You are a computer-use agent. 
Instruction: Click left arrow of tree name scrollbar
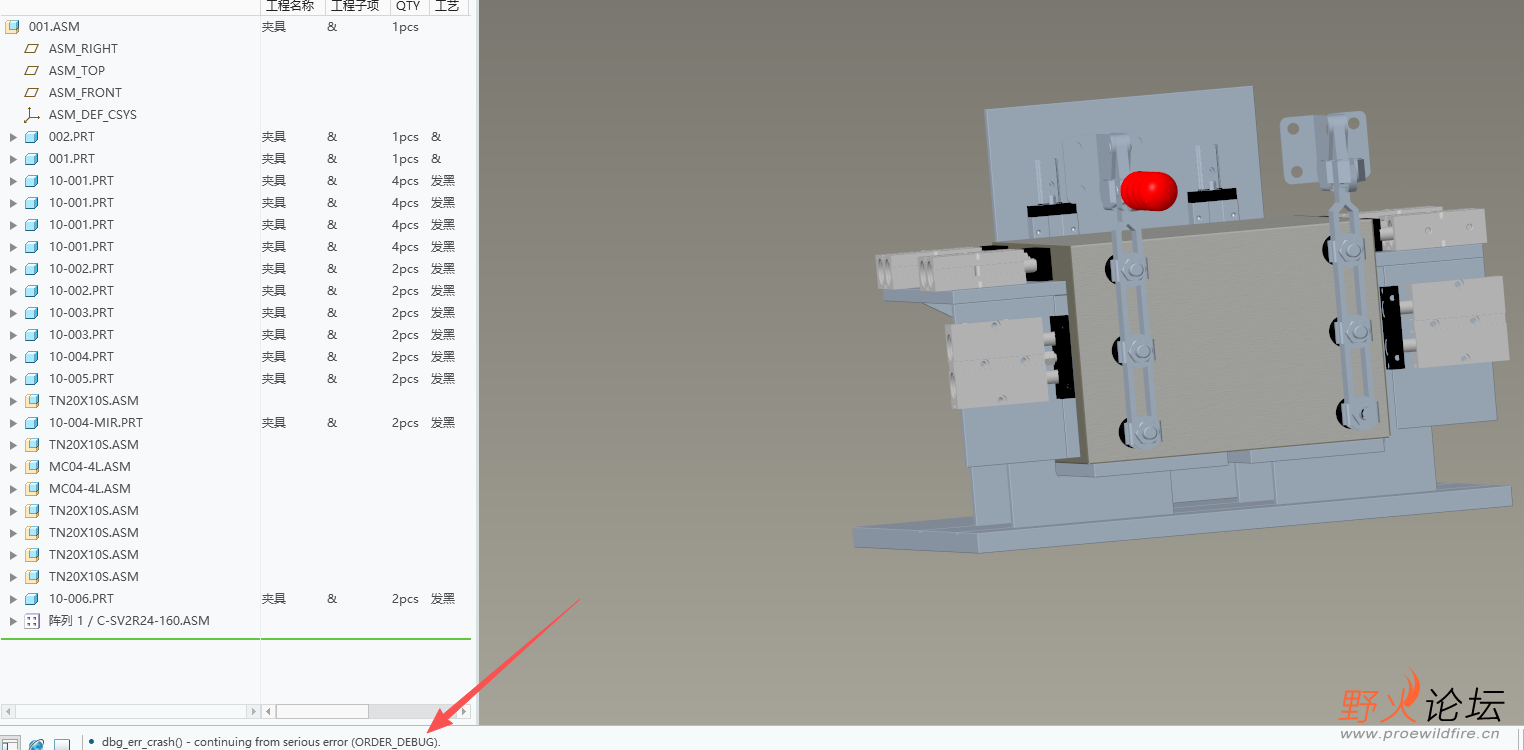click(8, 711)
